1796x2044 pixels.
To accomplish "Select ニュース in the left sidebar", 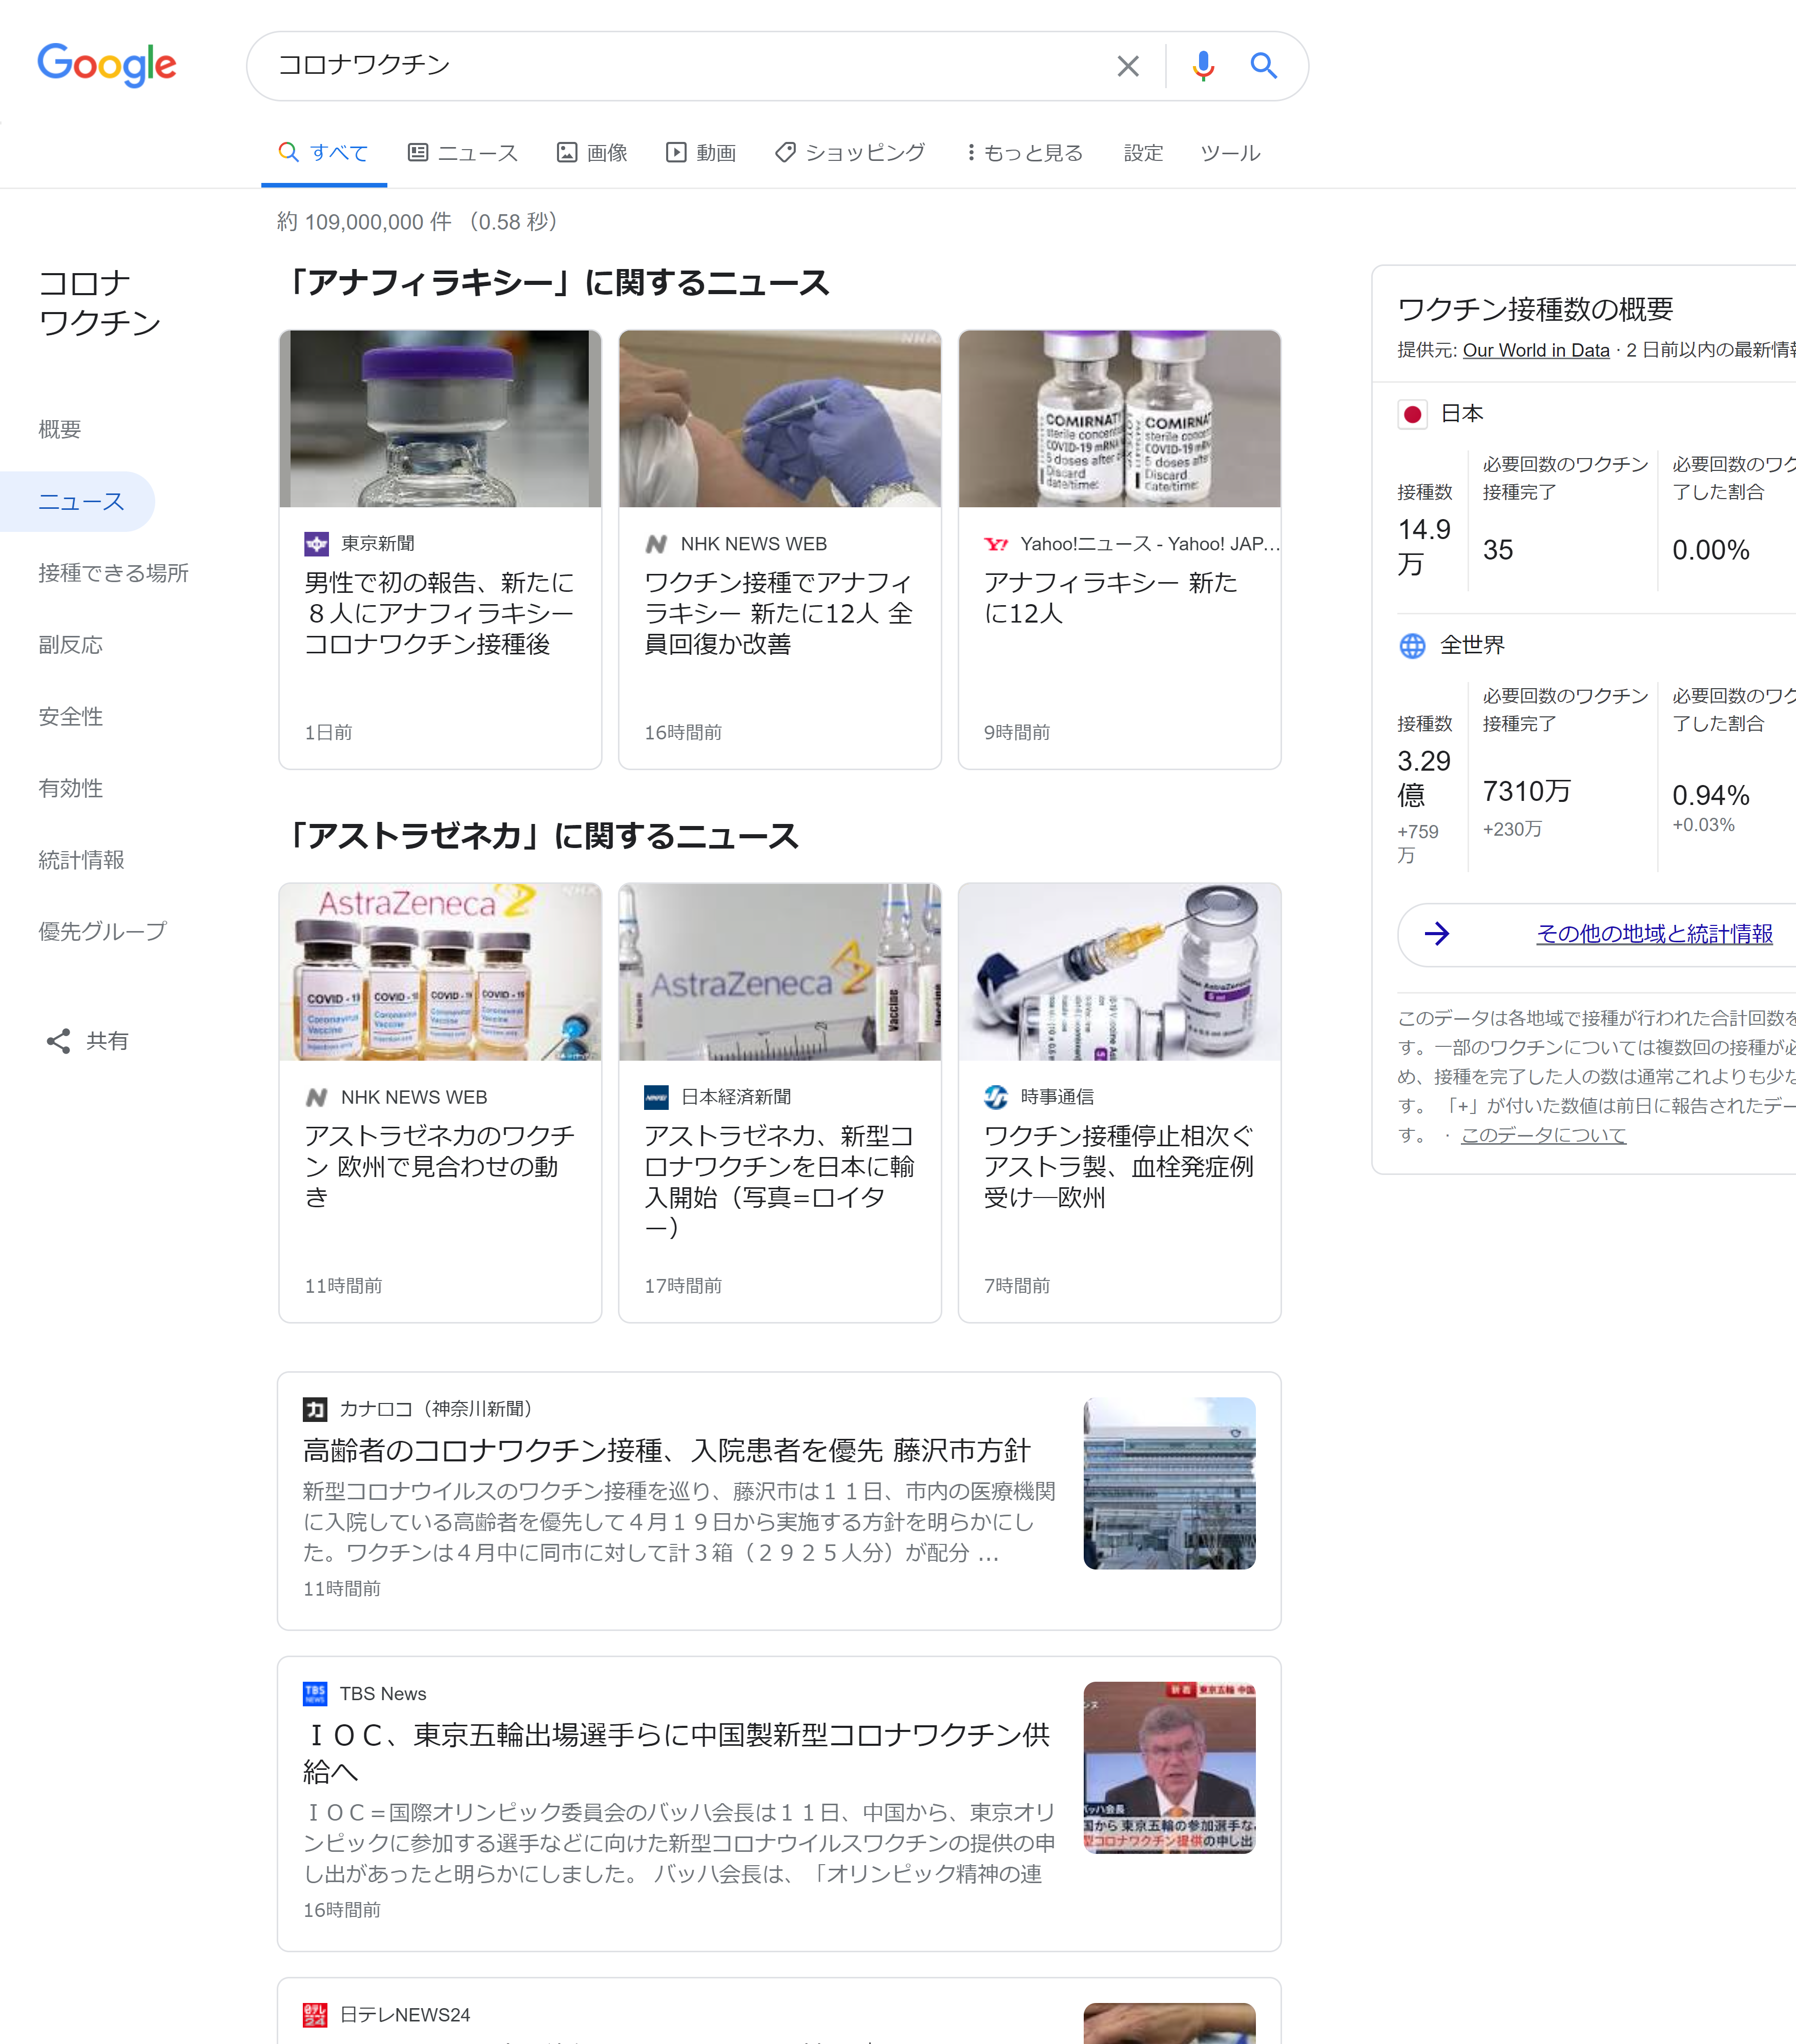I will click(77, 502).
